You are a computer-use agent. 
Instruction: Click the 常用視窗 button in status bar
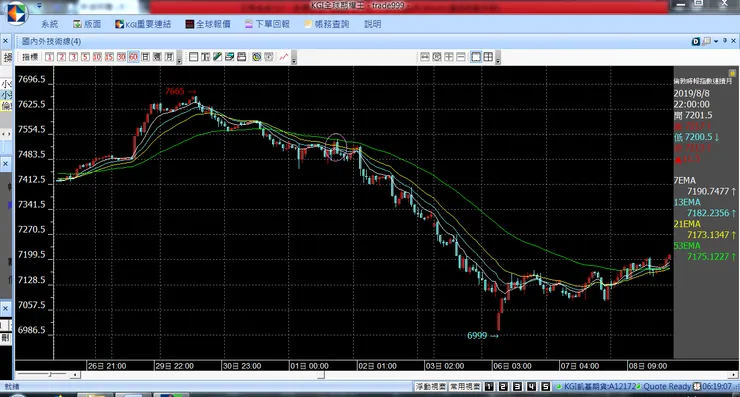(465, 387)
